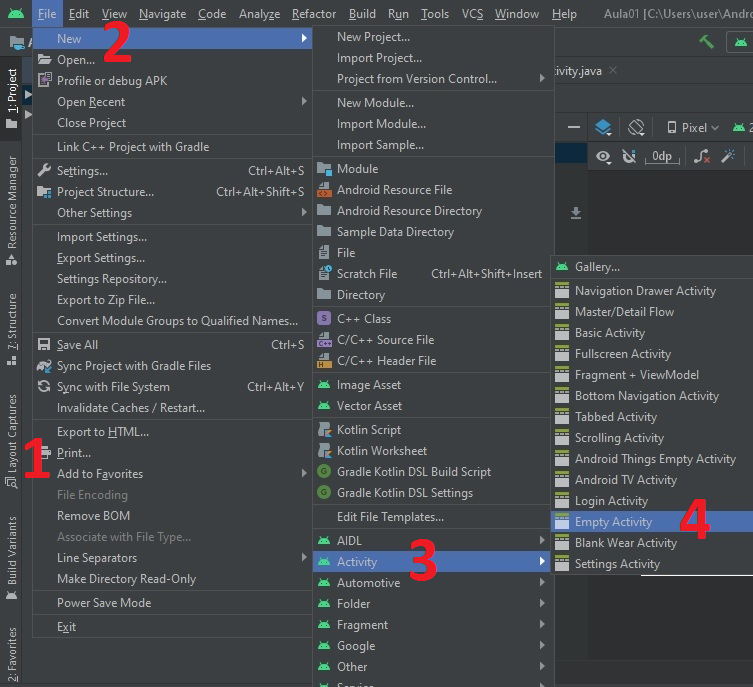The image size is (753, 687).
Task: Expand Other Settings submenu
Action: (x=172, y=213)
